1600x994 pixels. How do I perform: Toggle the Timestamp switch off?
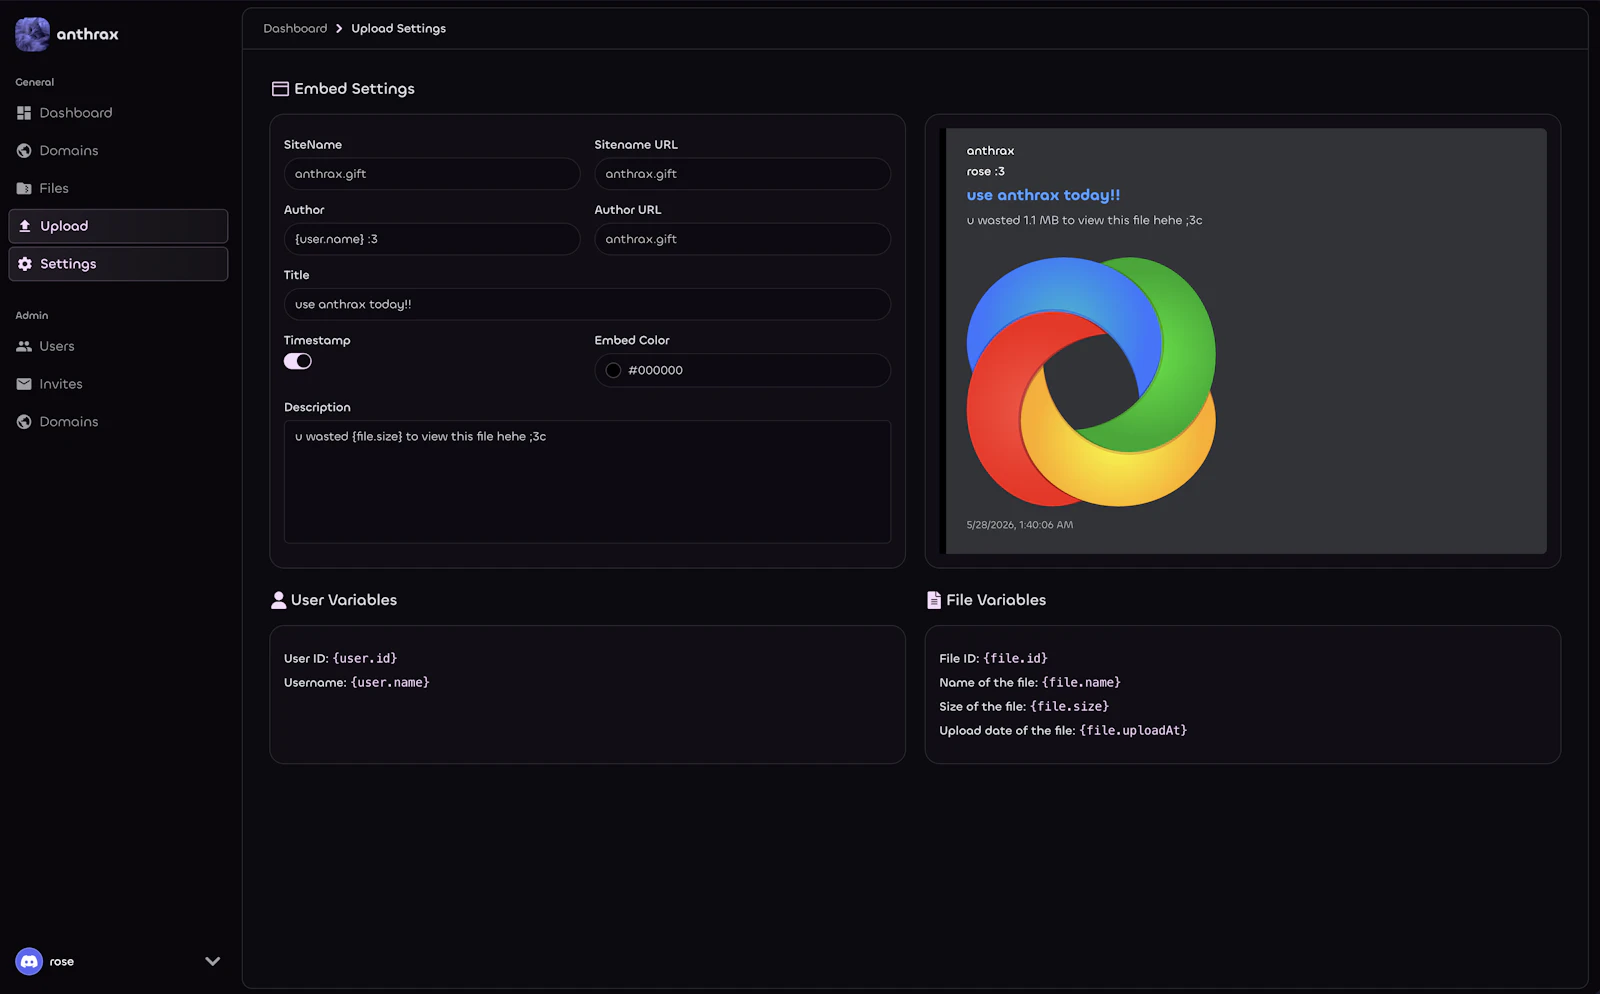click(298, 361)
